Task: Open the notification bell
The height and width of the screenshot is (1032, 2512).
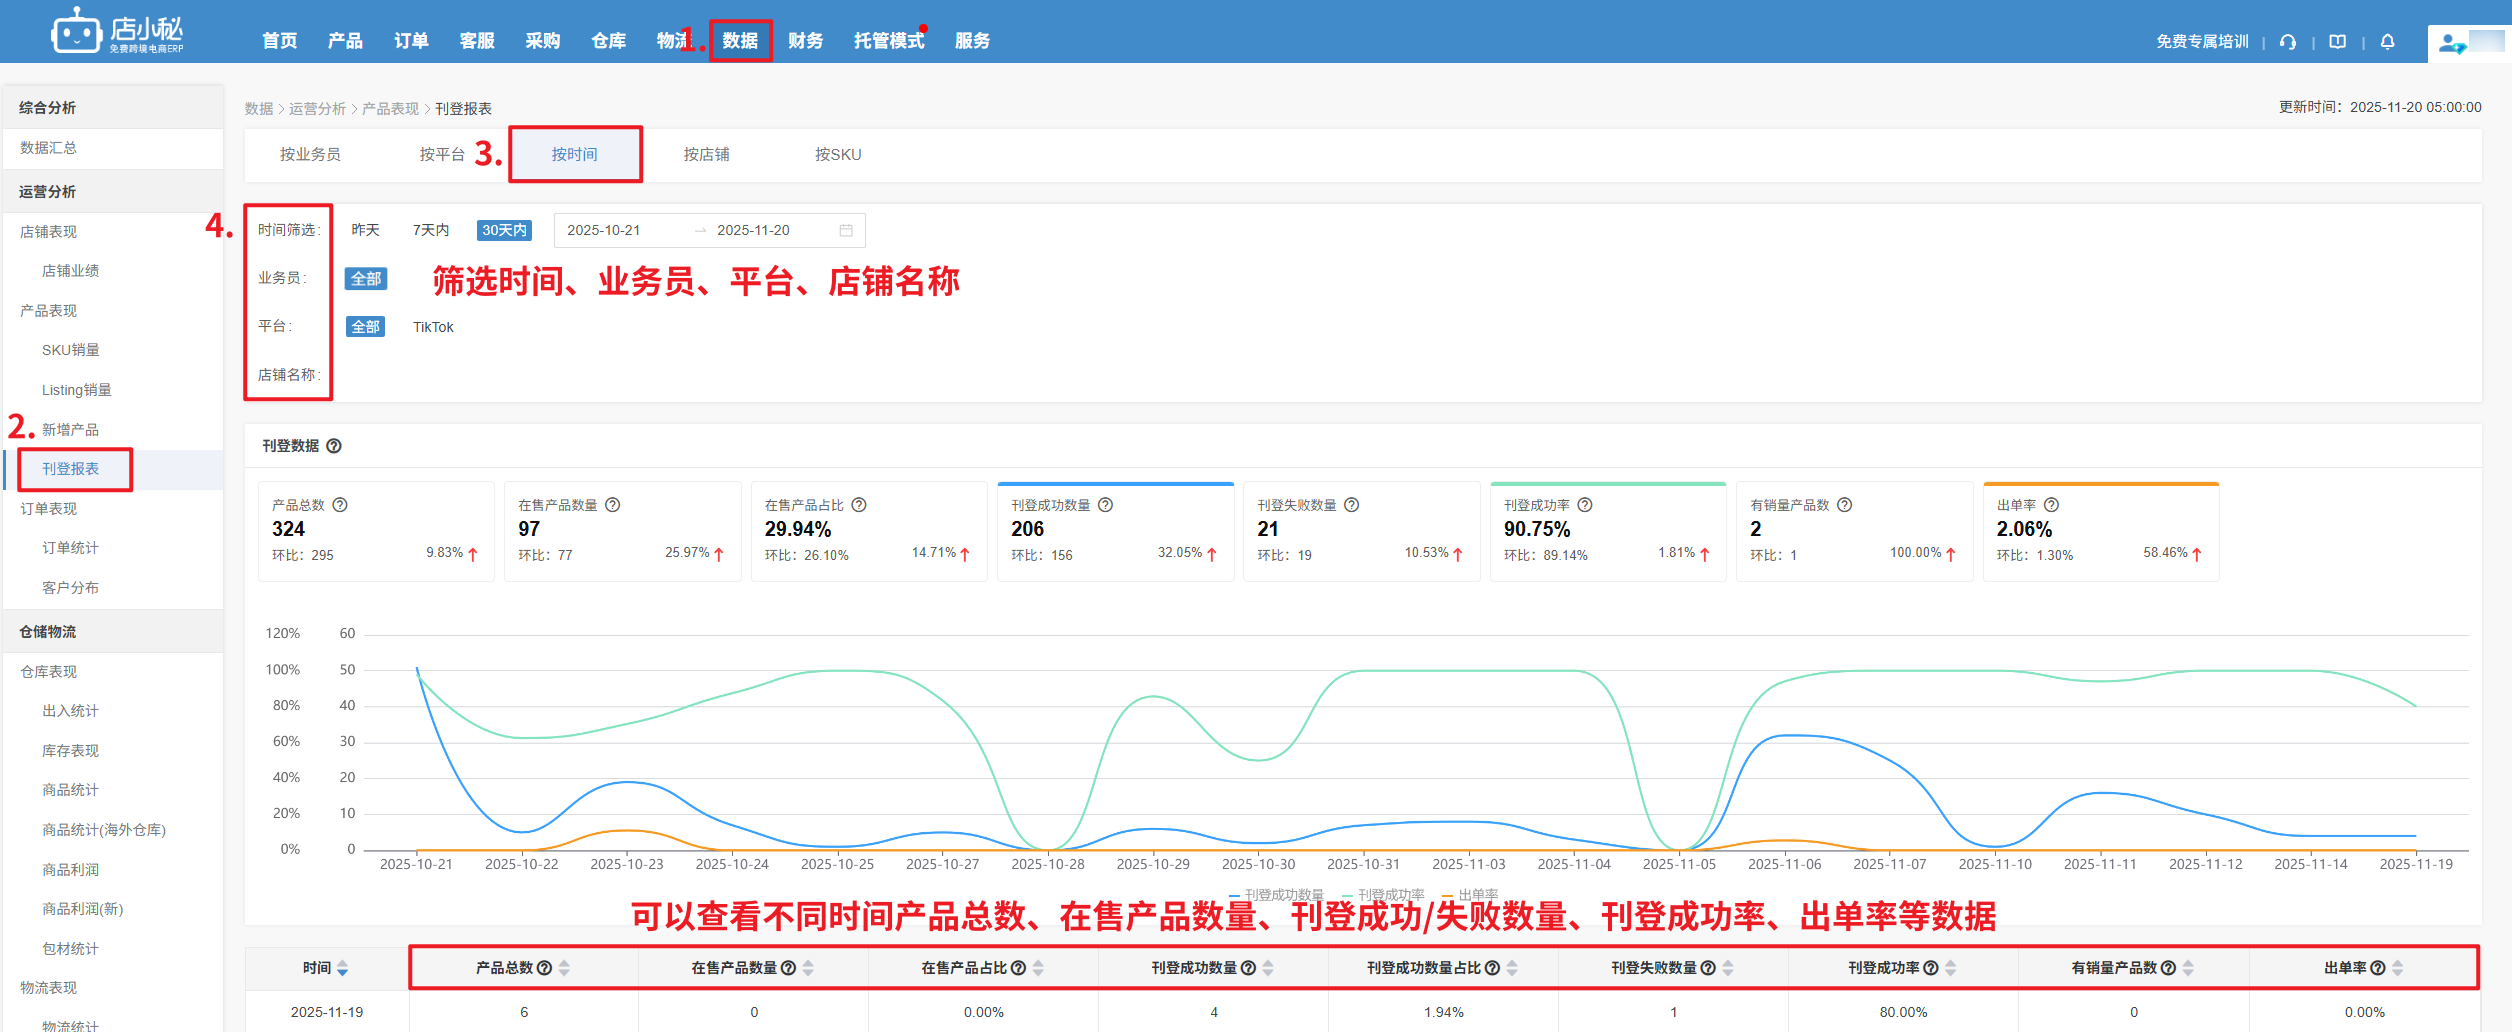Action: pos(2387,42)
